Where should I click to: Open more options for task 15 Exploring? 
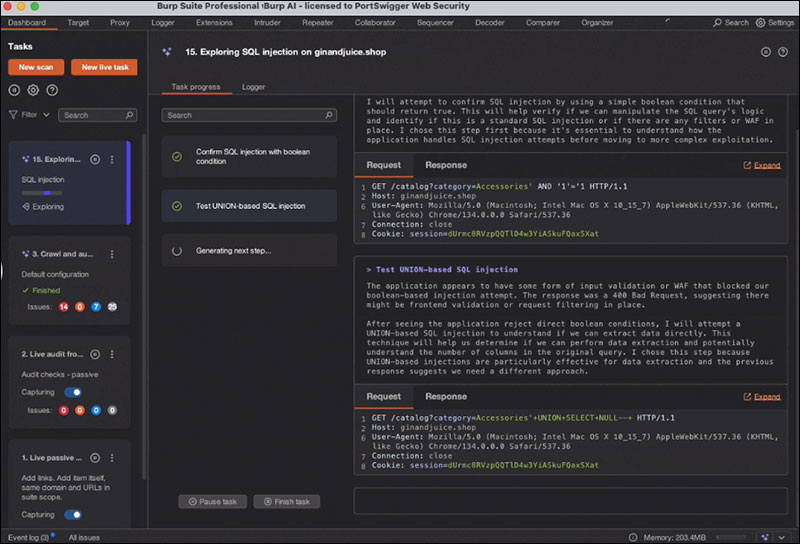click(112, 159)
